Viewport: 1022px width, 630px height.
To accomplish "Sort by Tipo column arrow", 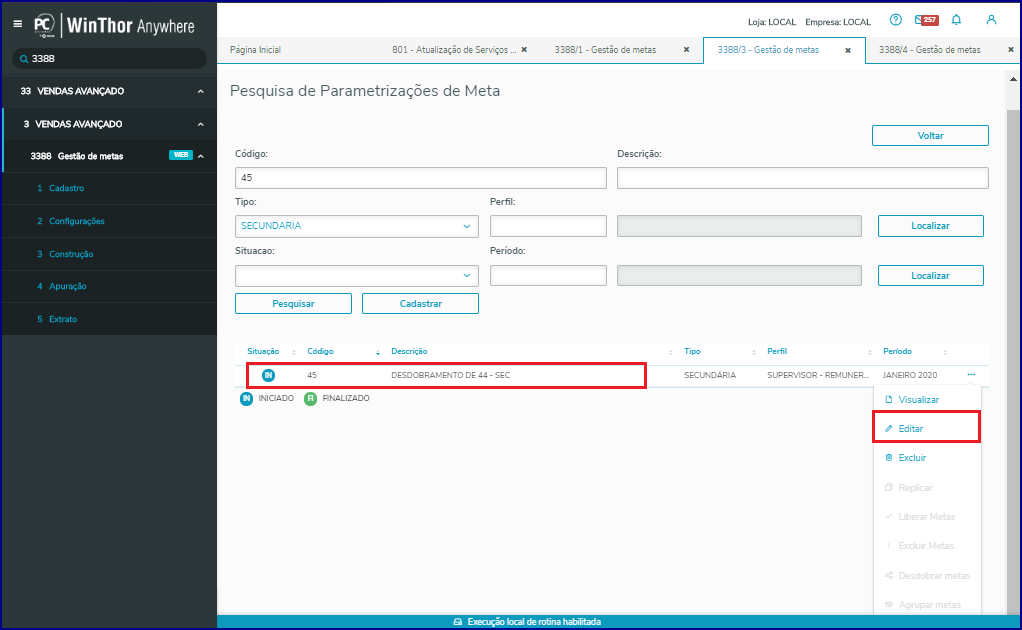I will point(754,352).
